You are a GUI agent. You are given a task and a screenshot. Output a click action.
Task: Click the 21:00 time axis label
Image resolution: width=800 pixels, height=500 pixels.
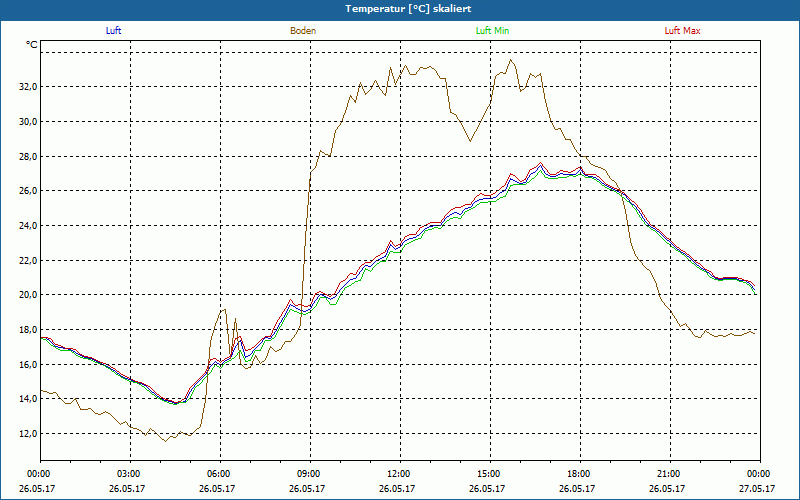tap(670, 474)
